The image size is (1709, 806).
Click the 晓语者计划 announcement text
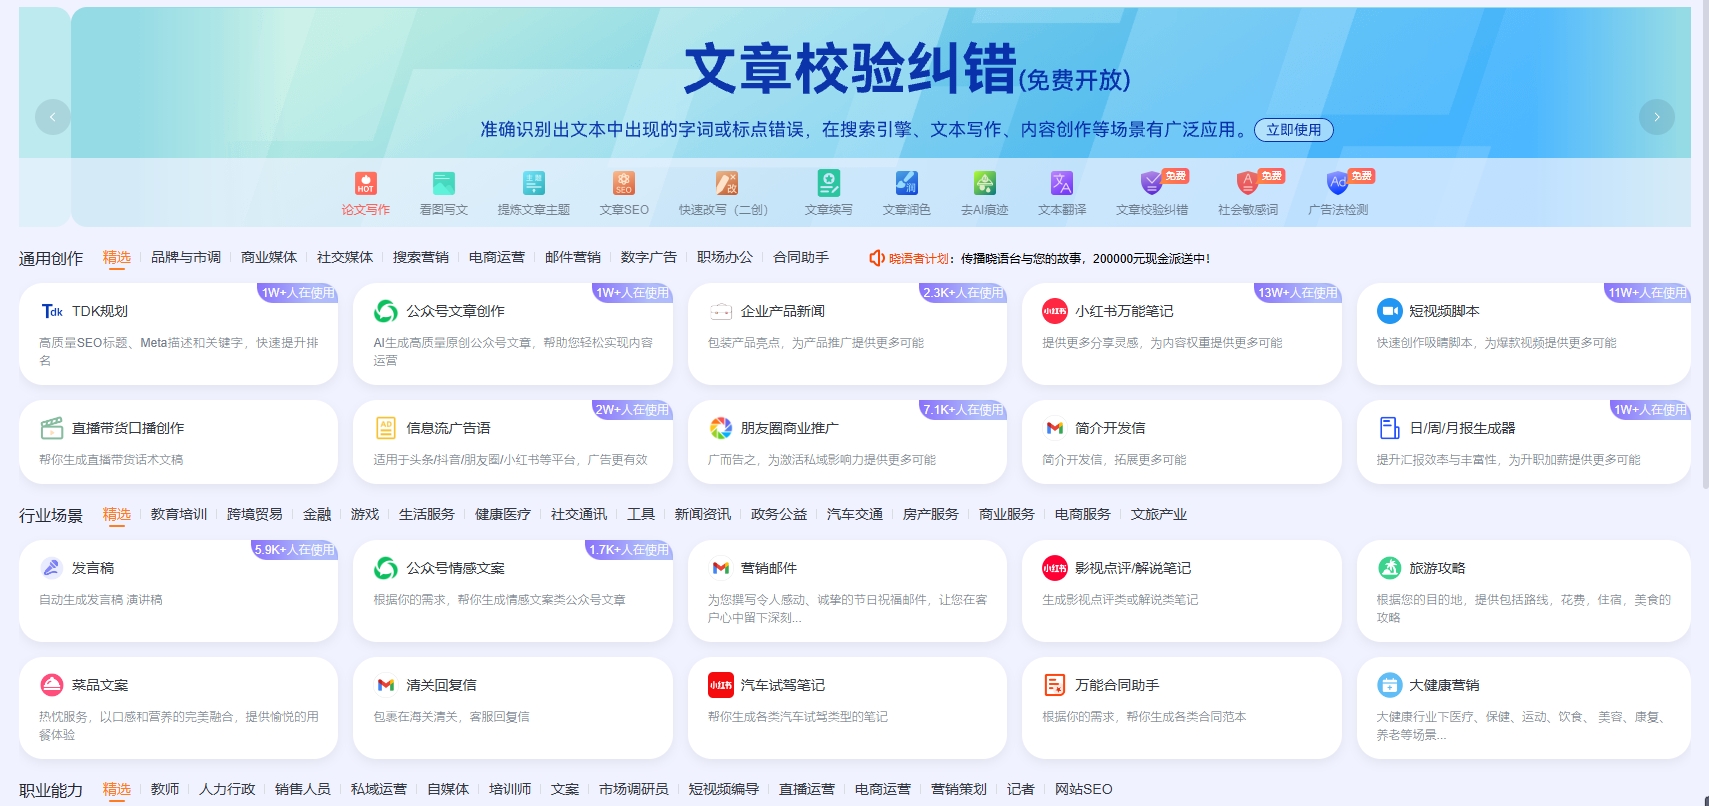(1049, 258)
